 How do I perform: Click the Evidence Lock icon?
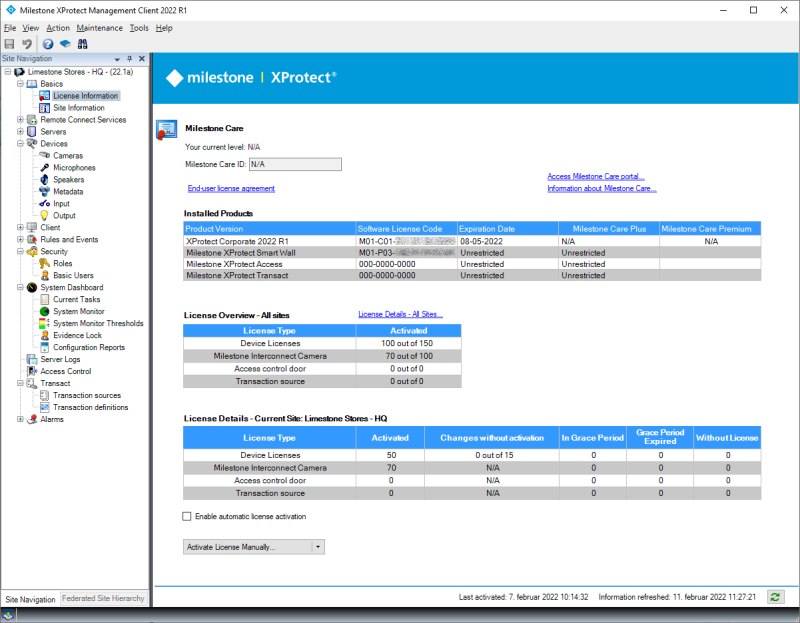point(44,335)
